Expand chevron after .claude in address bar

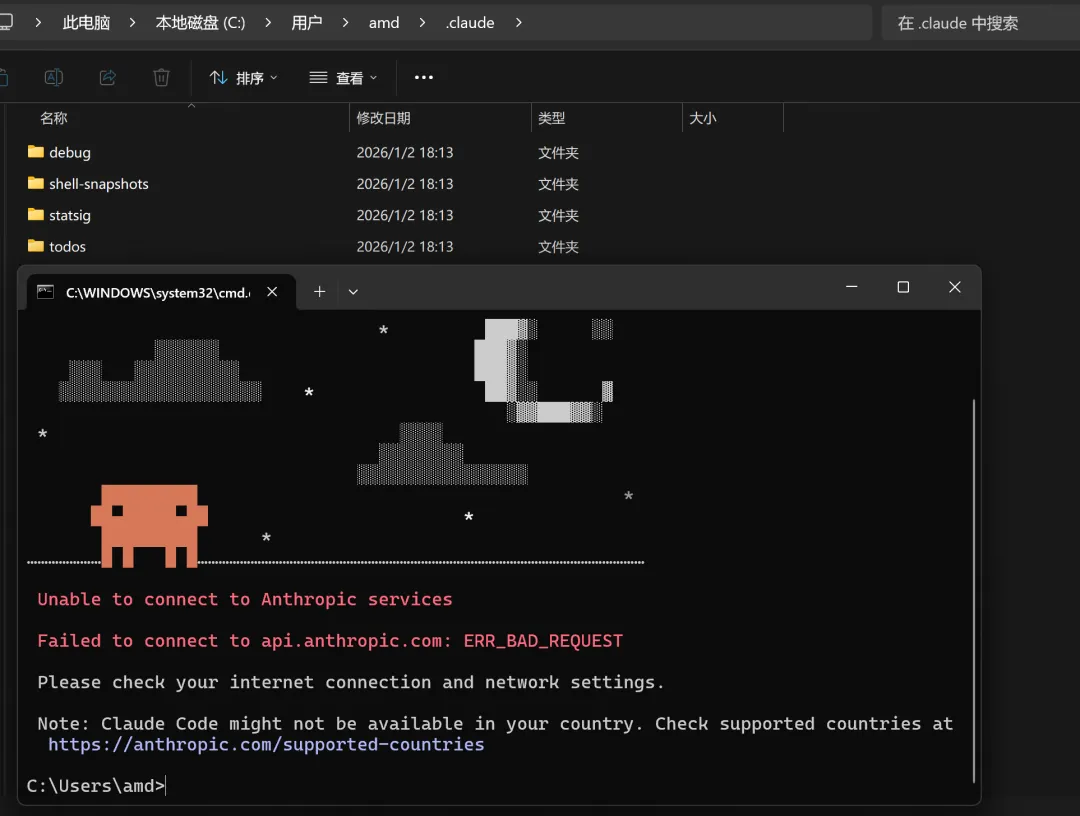pyautogui.click(x=519, y=23)
